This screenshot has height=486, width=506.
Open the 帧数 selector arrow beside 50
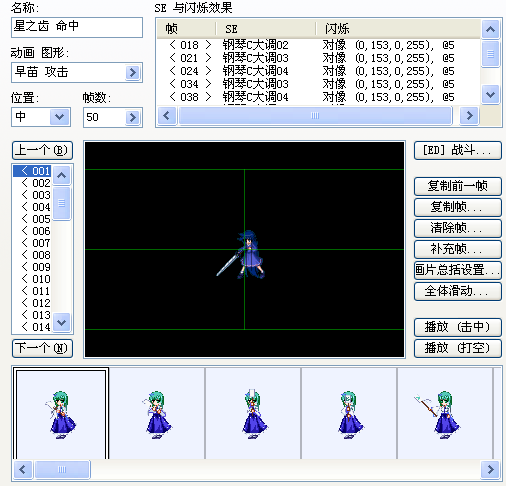point(133,117)
